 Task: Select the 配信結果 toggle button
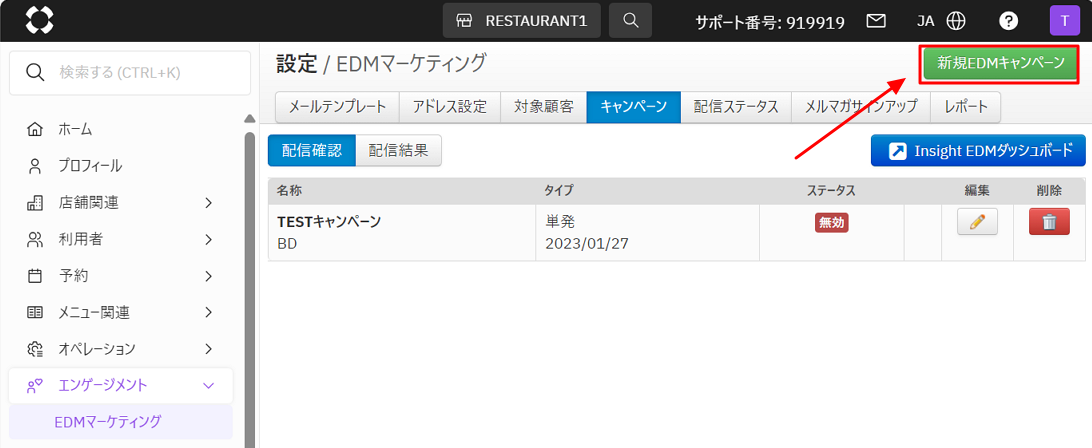[x=398, y=151]
